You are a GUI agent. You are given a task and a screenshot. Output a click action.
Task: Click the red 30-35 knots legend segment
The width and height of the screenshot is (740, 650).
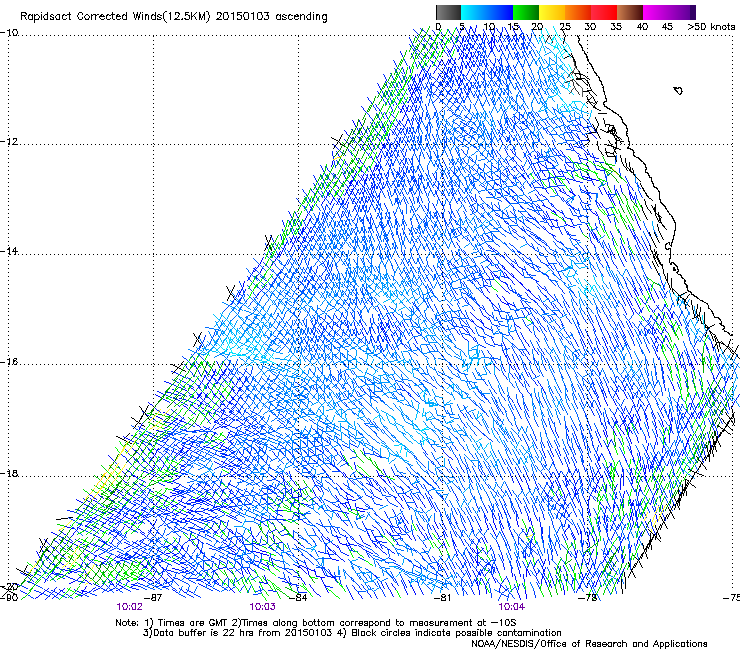(604, 12)
